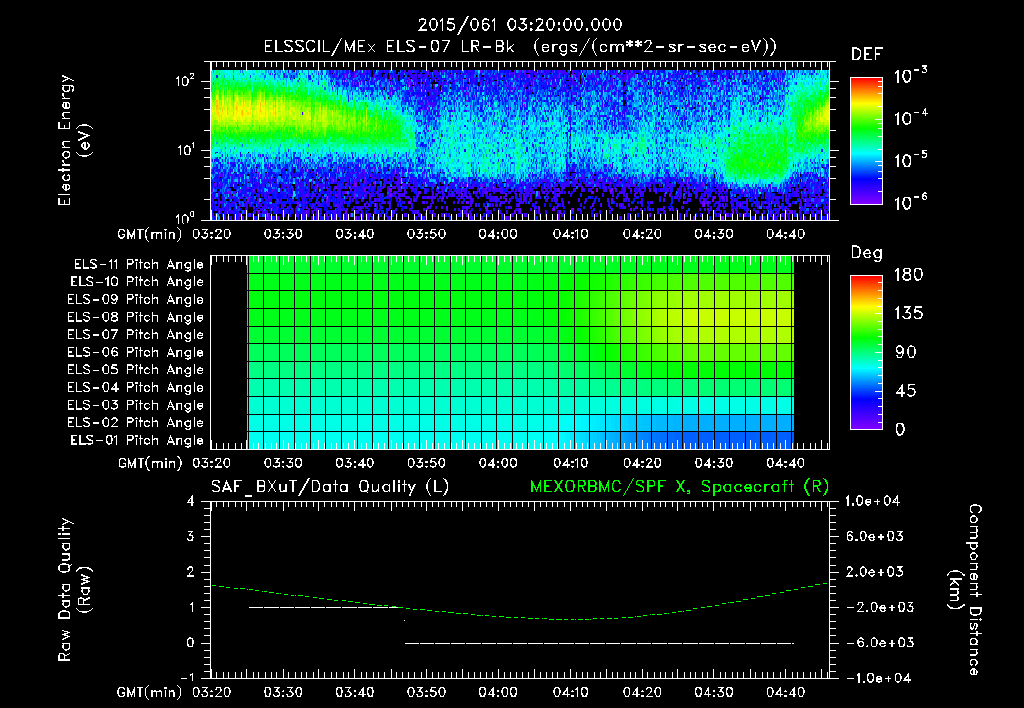The width and height of the screenshot is (1024, 708).
Task: Click the 4 tick on Raw Data Quality axis
Action: (x=191, y=501)
